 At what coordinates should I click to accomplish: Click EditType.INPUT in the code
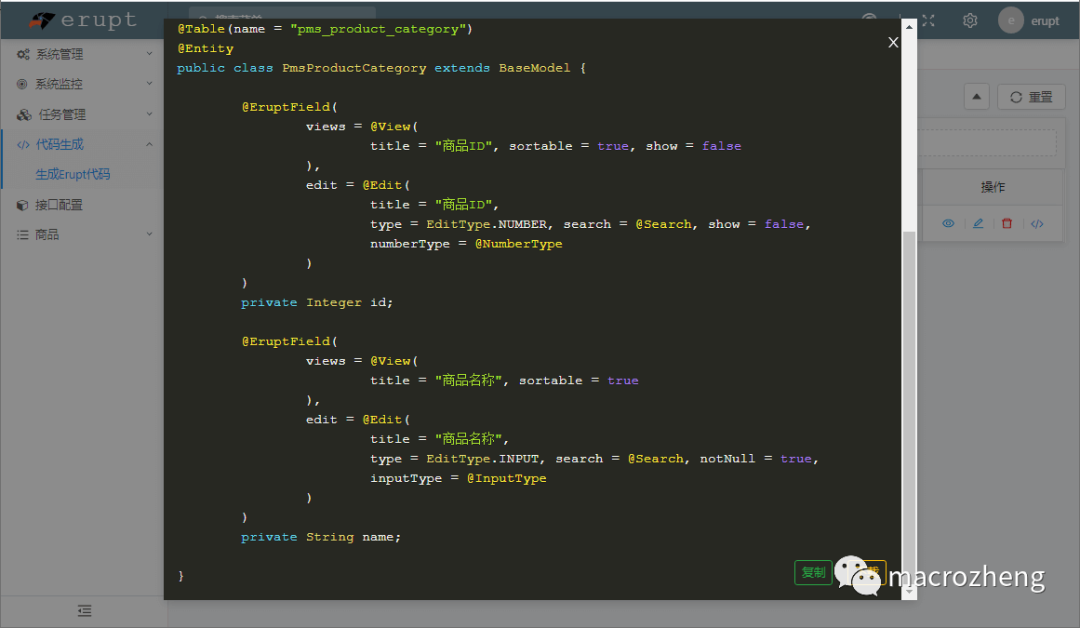483,459
